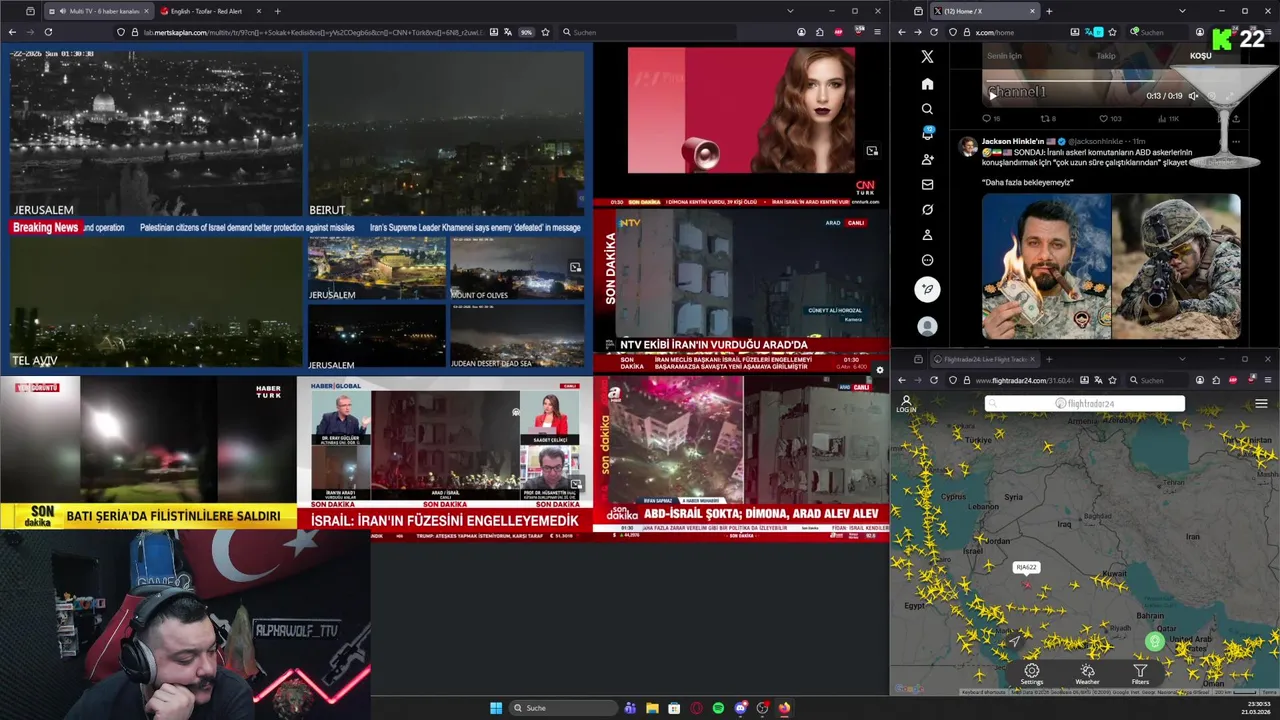Open site info lock in Multi TV address bar

pos(134,32)
